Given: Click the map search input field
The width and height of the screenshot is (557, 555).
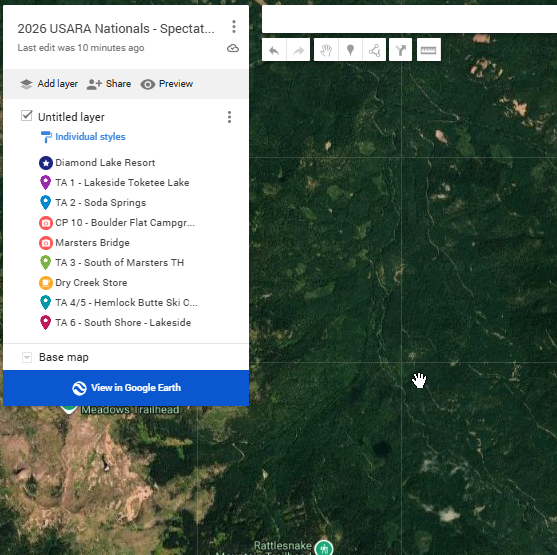Looking at the screenshot, I should [x=409, y=19].
